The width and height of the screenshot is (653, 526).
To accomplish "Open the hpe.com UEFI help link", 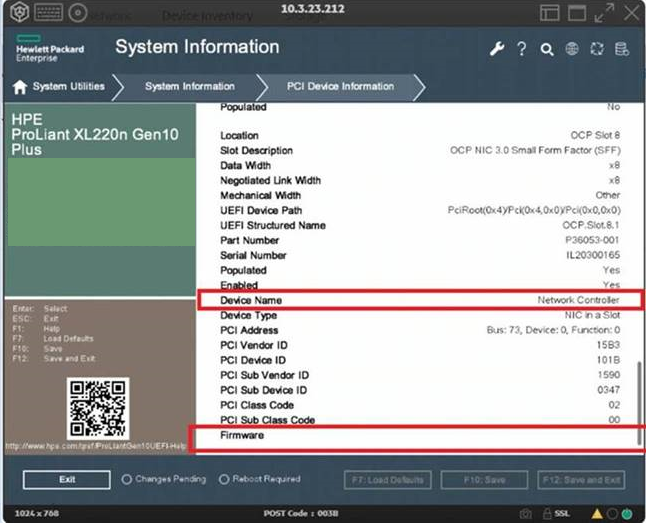I will (96, 446).
